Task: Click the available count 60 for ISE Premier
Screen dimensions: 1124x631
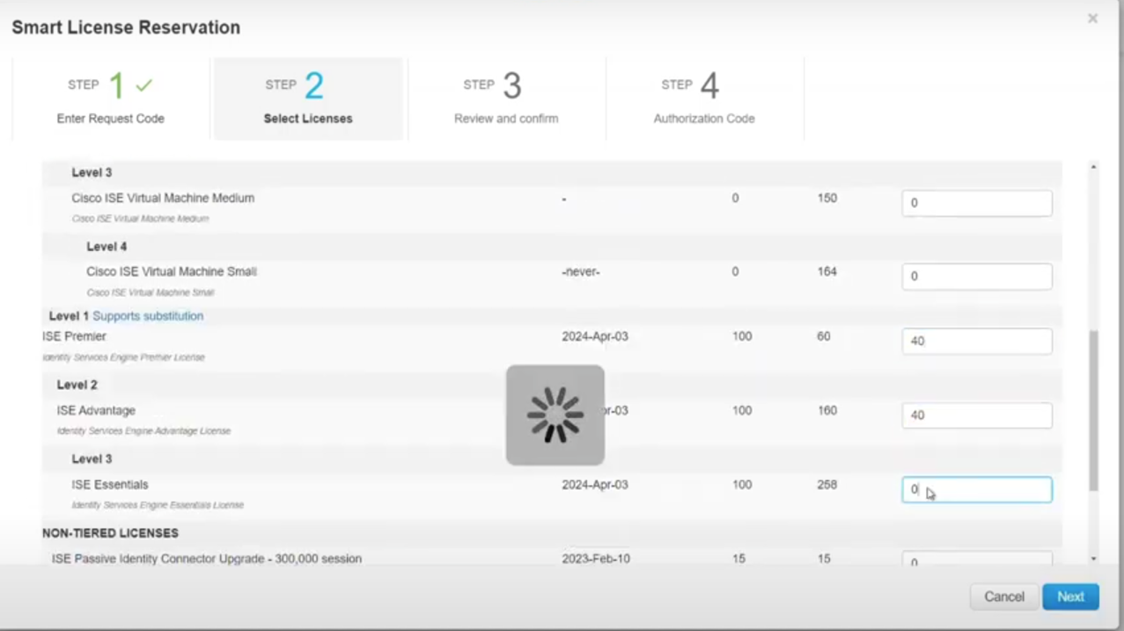Action: point(824,336)
